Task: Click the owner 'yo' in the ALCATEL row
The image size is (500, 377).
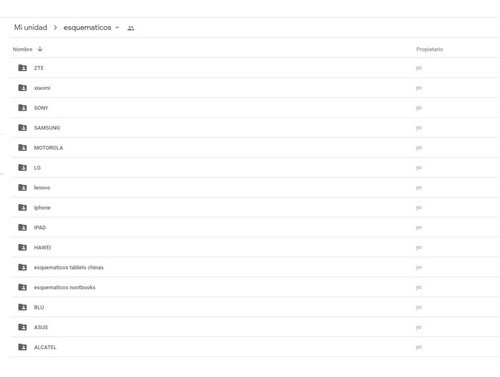Action: (419, 347)
